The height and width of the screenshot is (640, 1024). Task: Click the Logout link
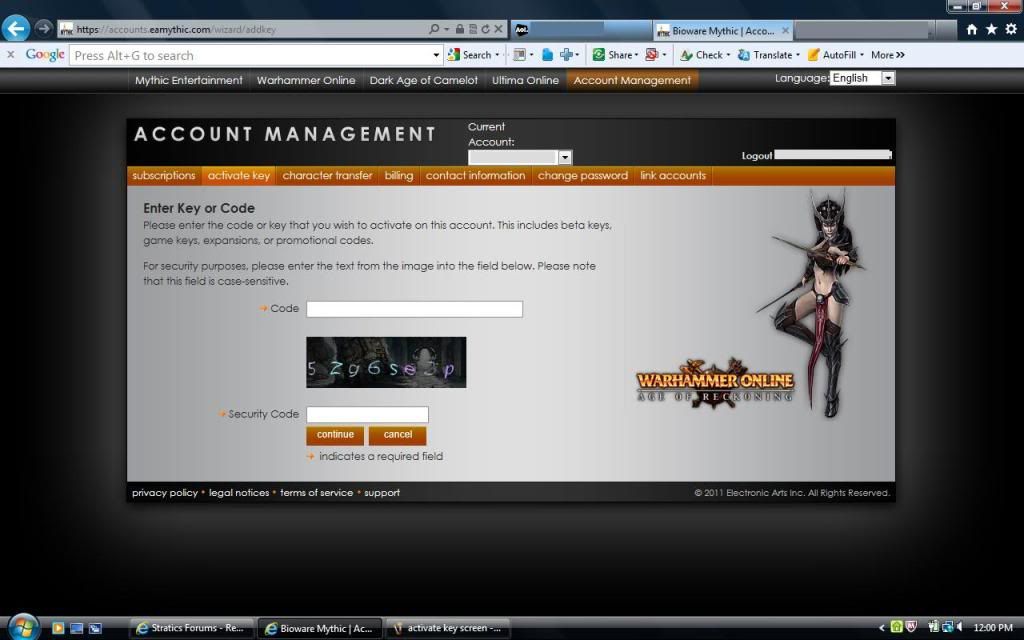tap(756, 156)
